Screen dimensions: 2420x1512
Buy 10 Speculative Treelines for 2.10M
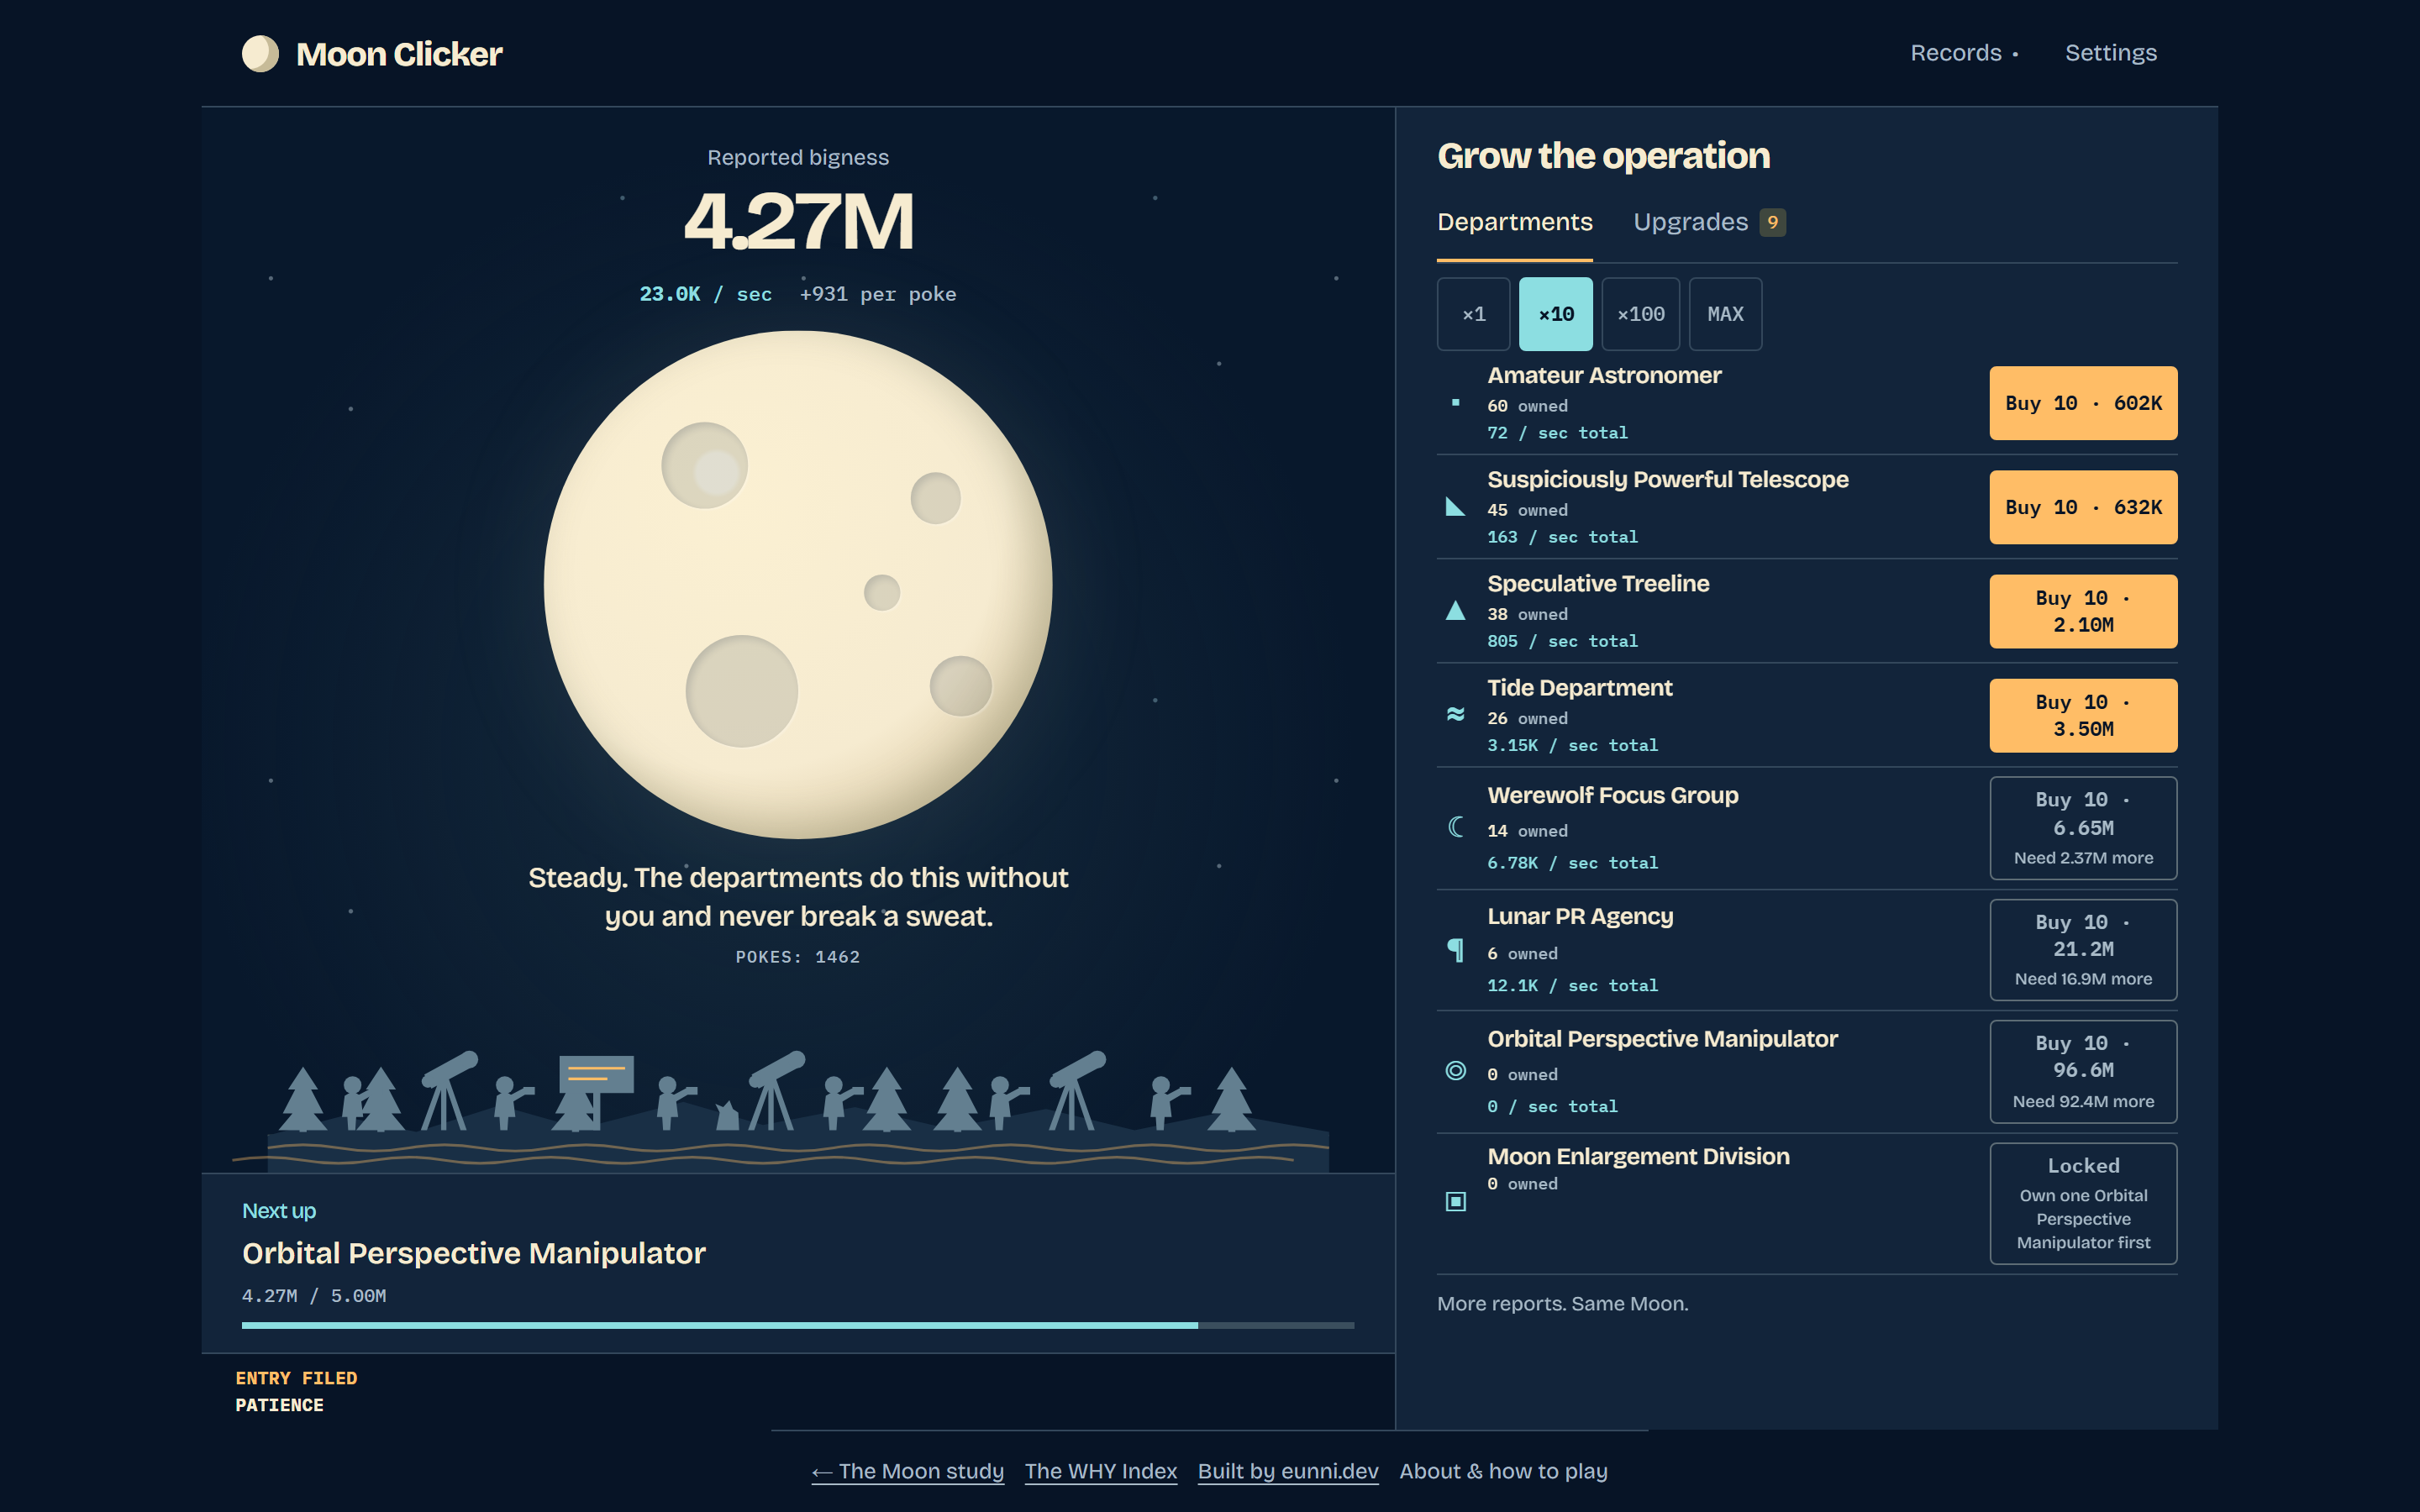[x=2083, y=611]
